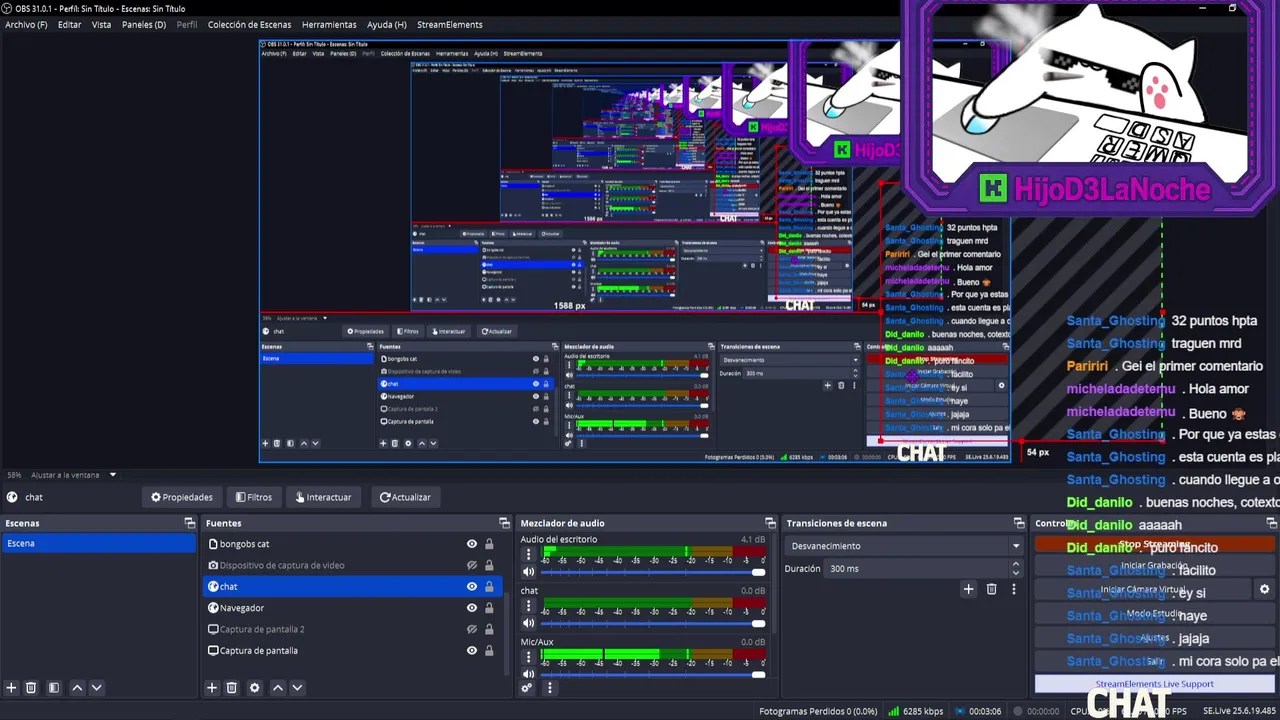
Task: Open the Vista menu
Action: point(101,24)
